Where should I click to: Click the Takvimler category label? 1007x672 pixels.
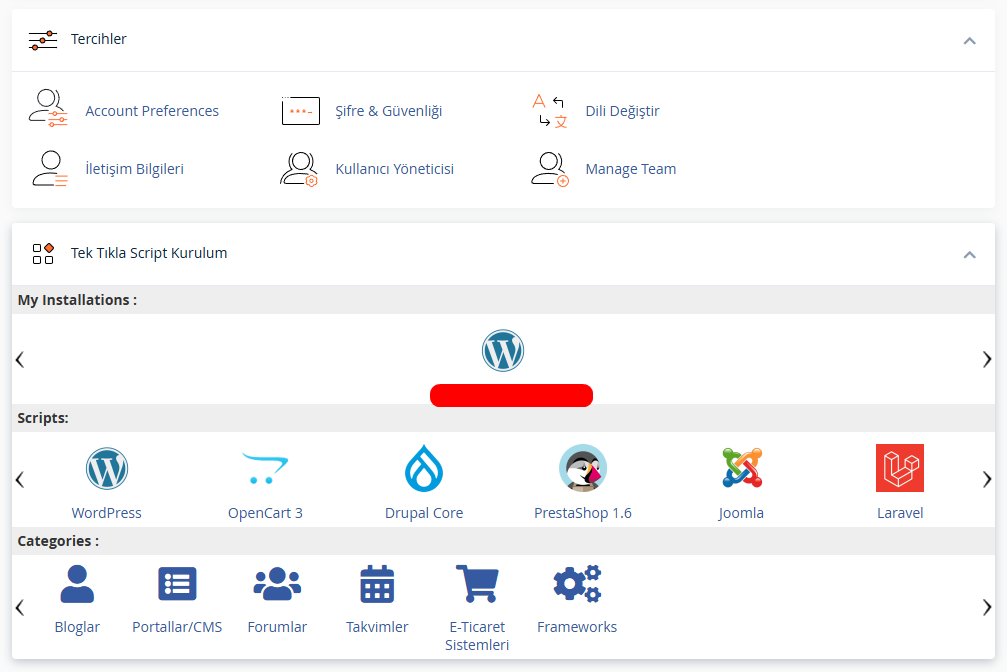377,627
